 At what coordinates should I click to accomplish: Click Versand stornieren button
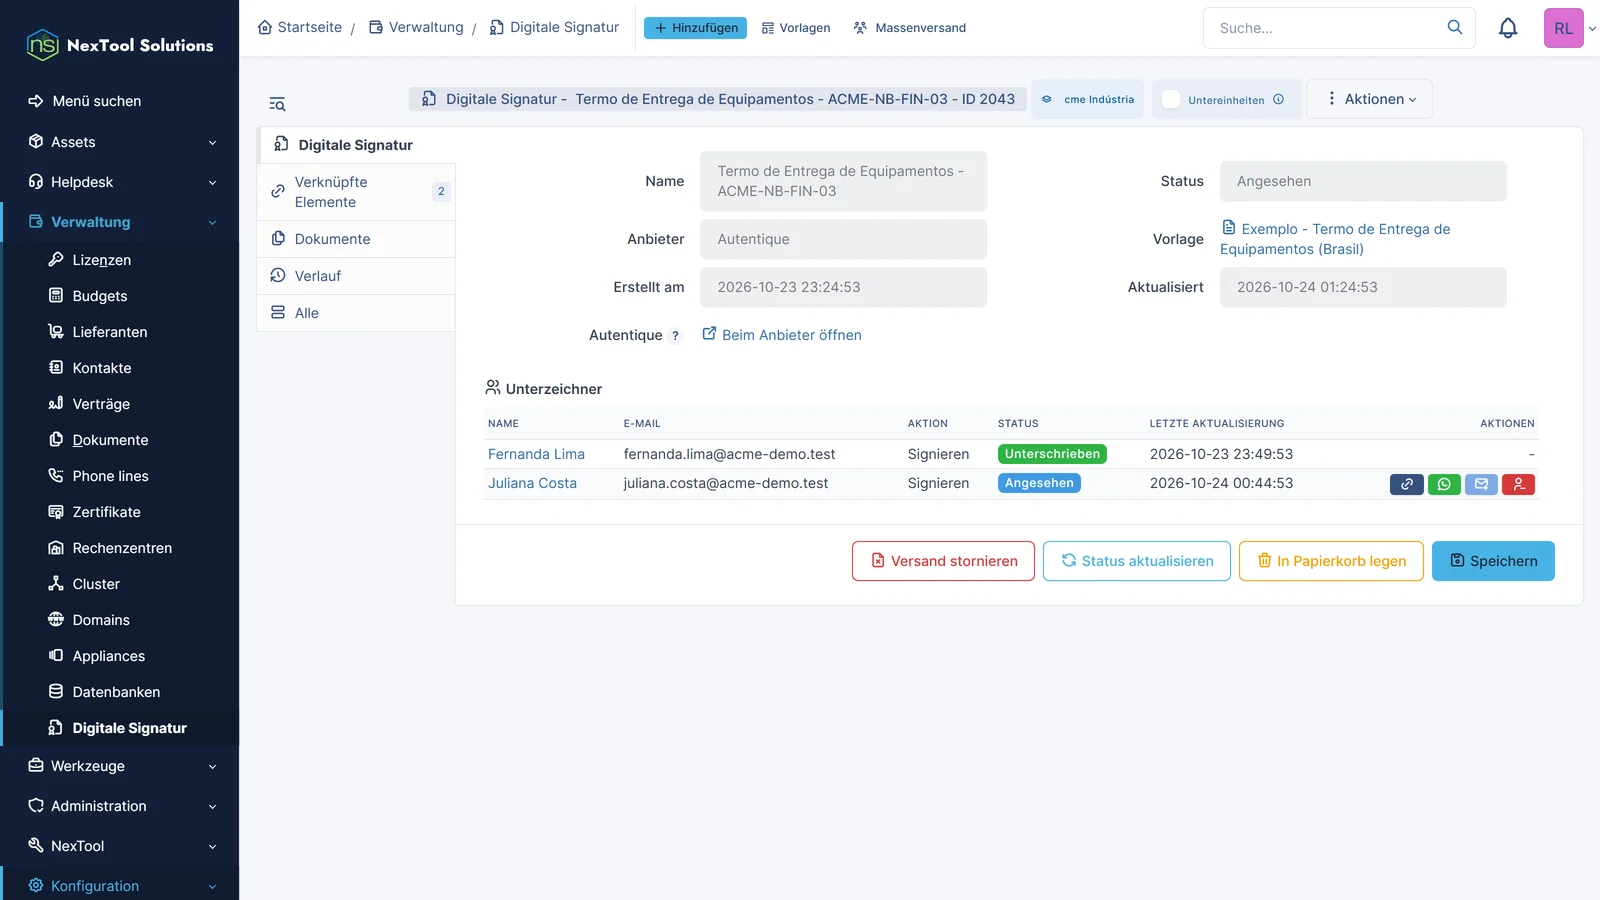(x=943, y=561)
